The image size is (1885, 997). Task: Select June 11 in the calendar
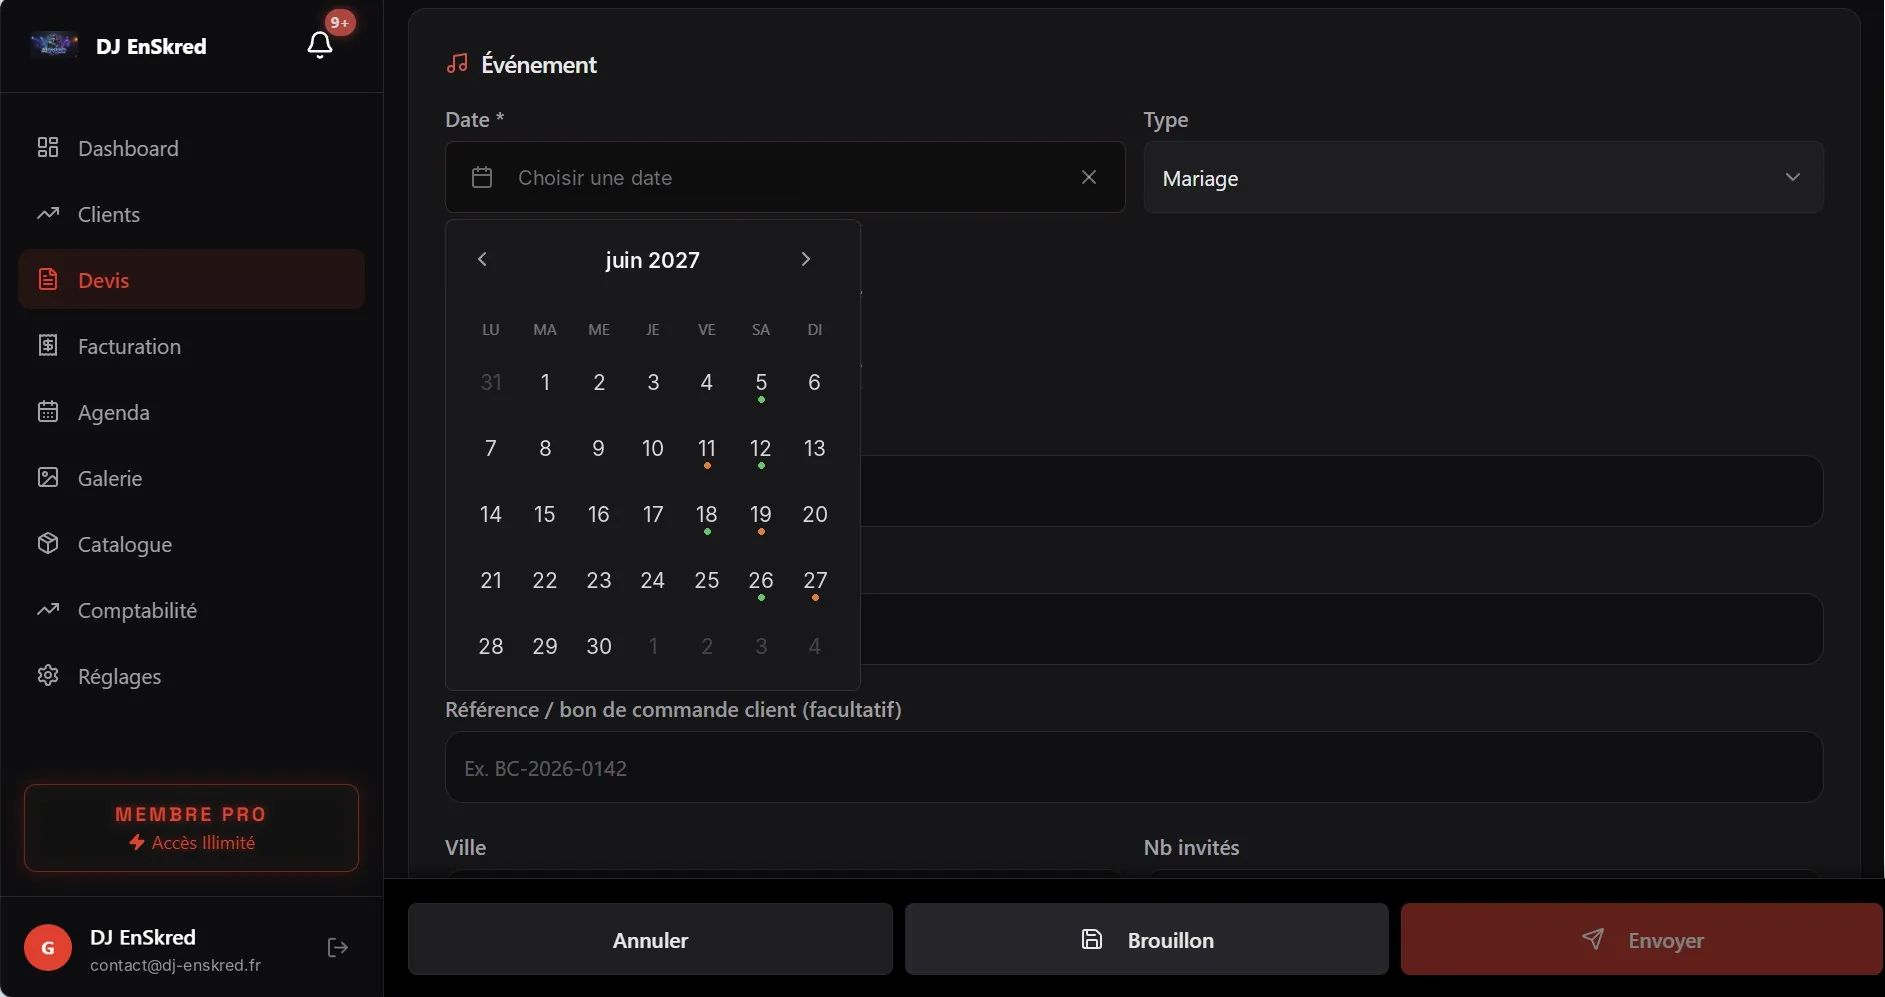click(707, 449)
